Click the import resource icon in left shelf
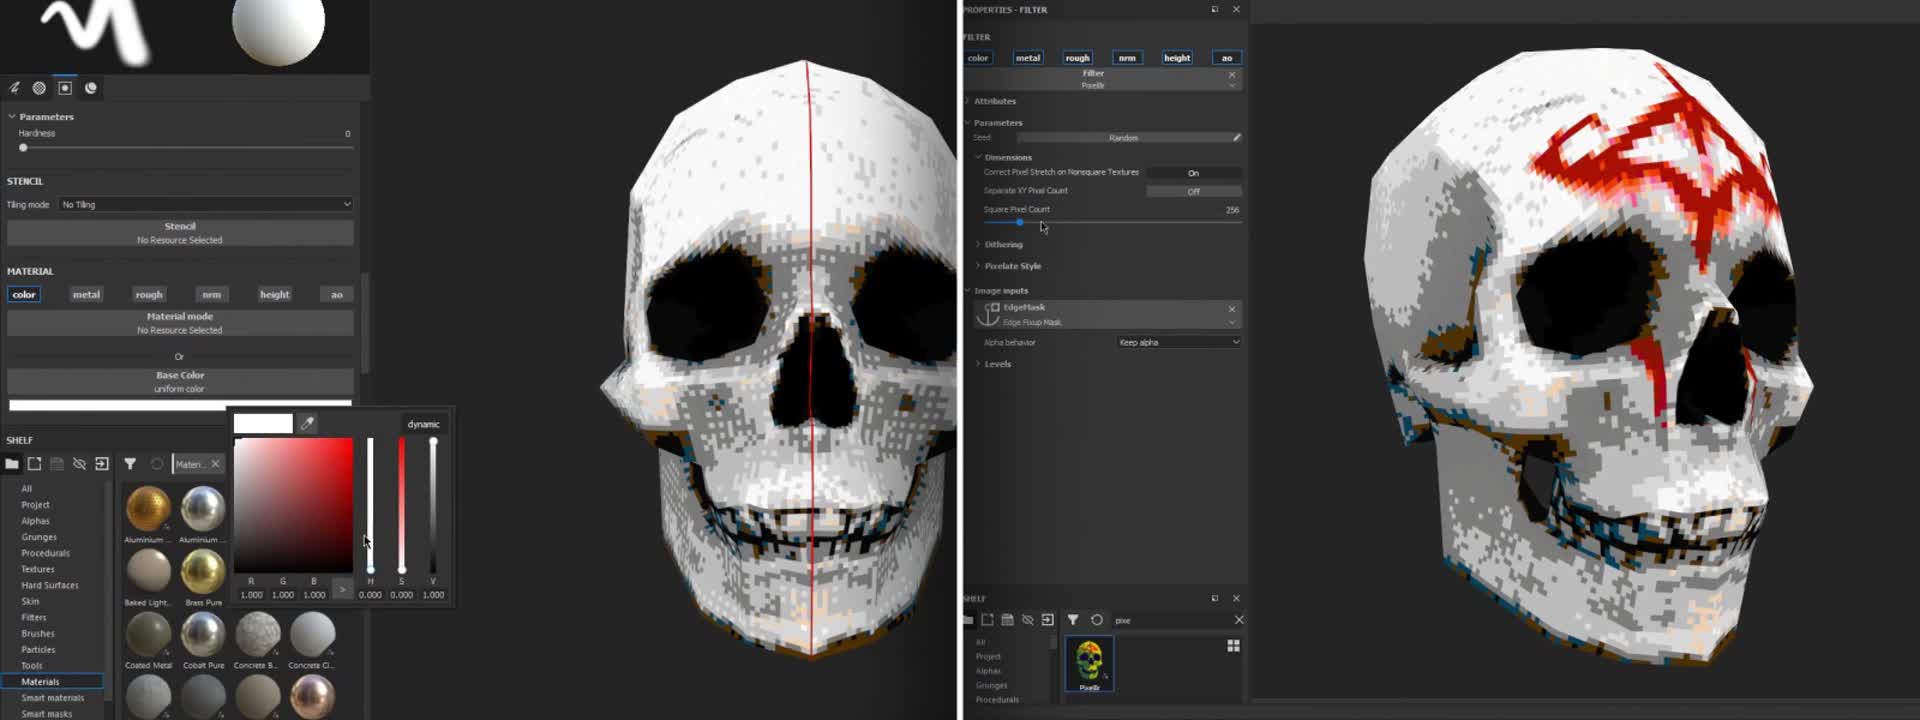 [x=102, y=464]
